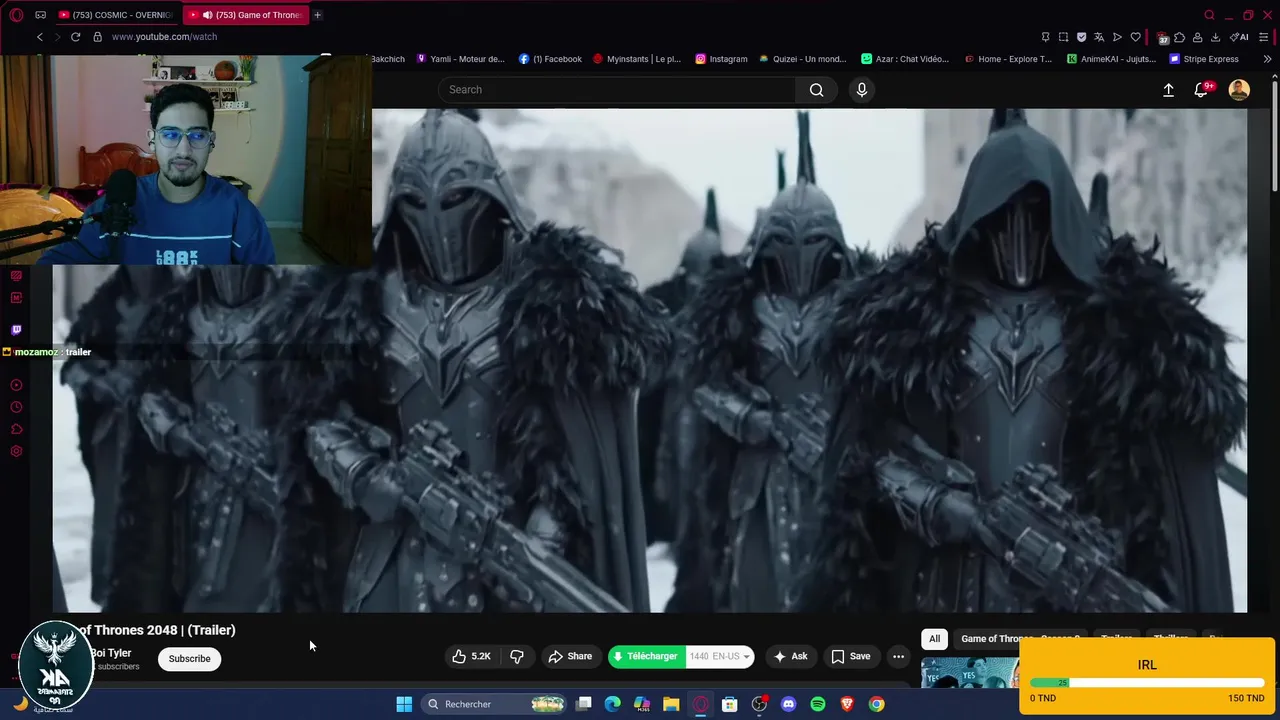Viewport: 1280px width, 720px height.
Task: Open a new browser tab
Action: click(x=317, y=15)
